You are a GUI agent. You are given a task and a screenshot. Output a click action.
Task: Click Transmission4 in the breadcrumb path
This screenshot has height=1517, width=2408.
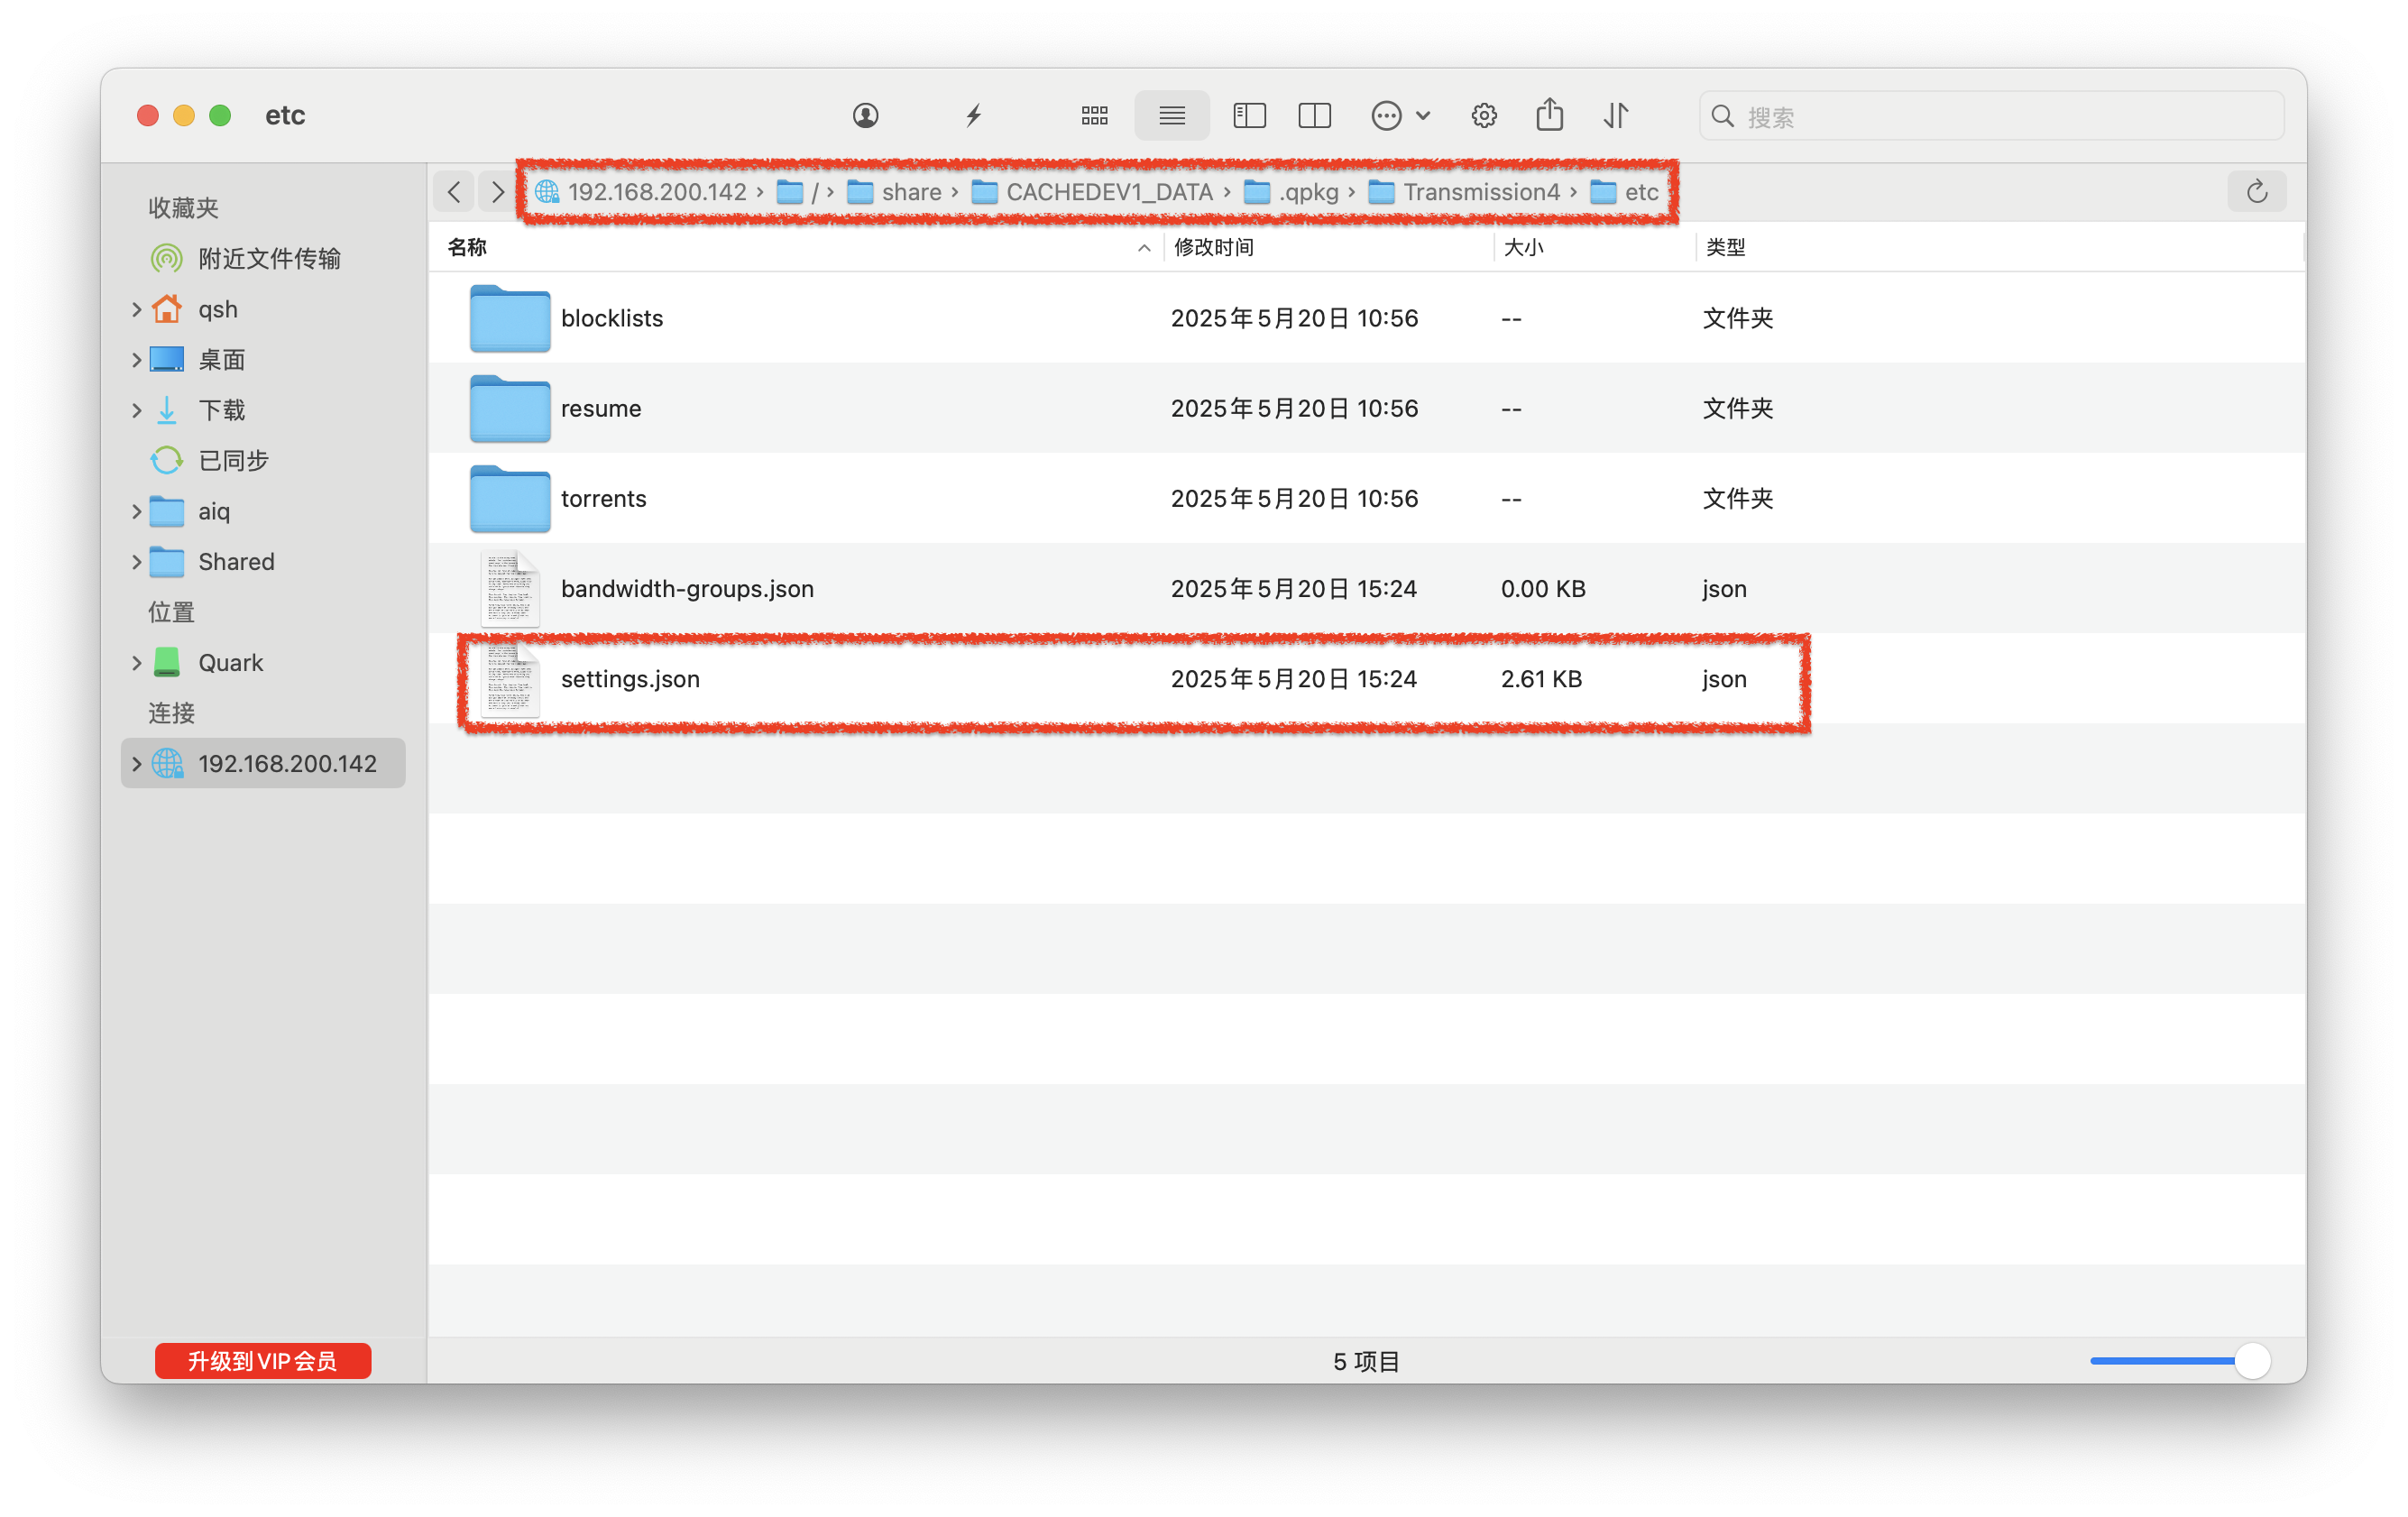pyautogui.click(x=1480, y=192)
